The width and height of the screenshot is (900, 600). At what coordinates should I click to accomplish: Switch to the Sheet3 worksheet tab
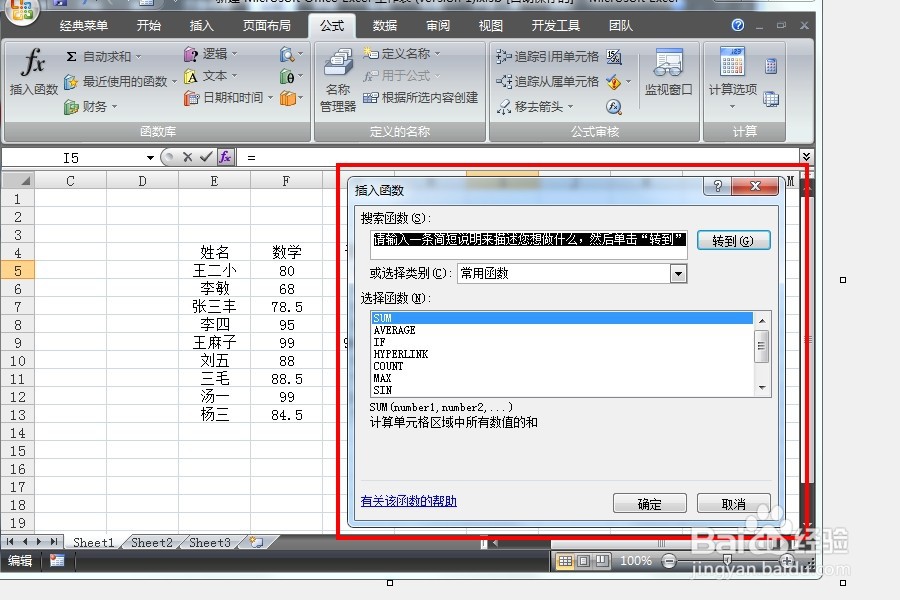[x=208, y=541]
